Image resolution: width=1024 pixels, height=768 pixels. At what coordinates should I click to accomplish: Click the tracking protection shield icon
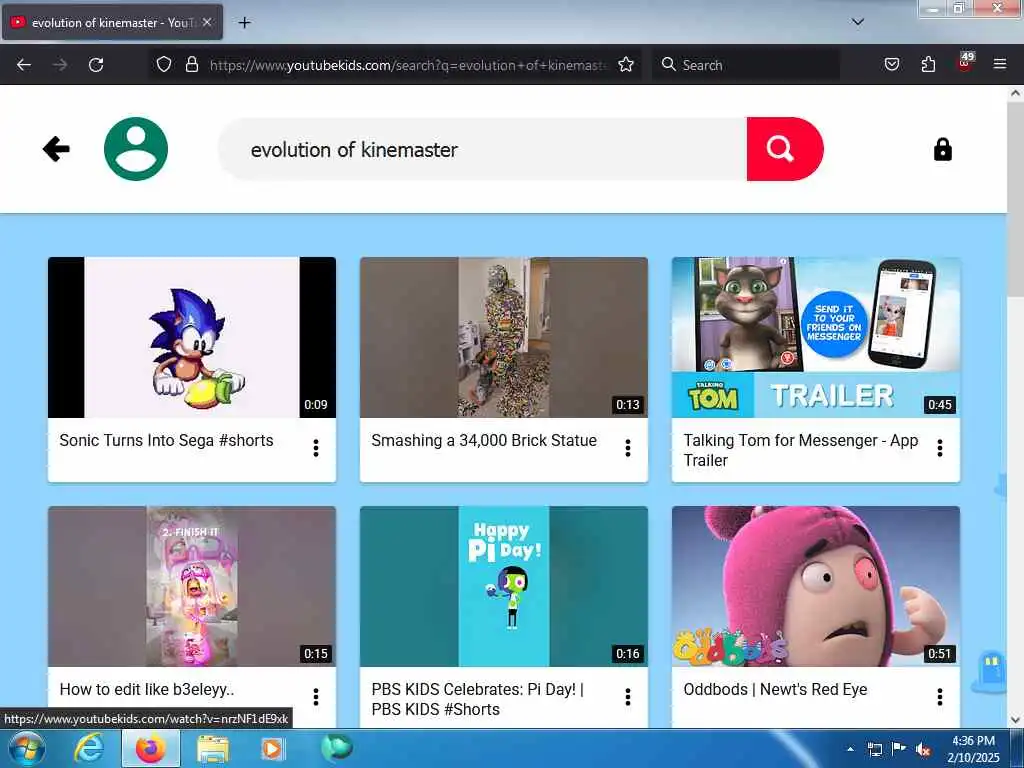pyautogui.click(x=164, y=64)
